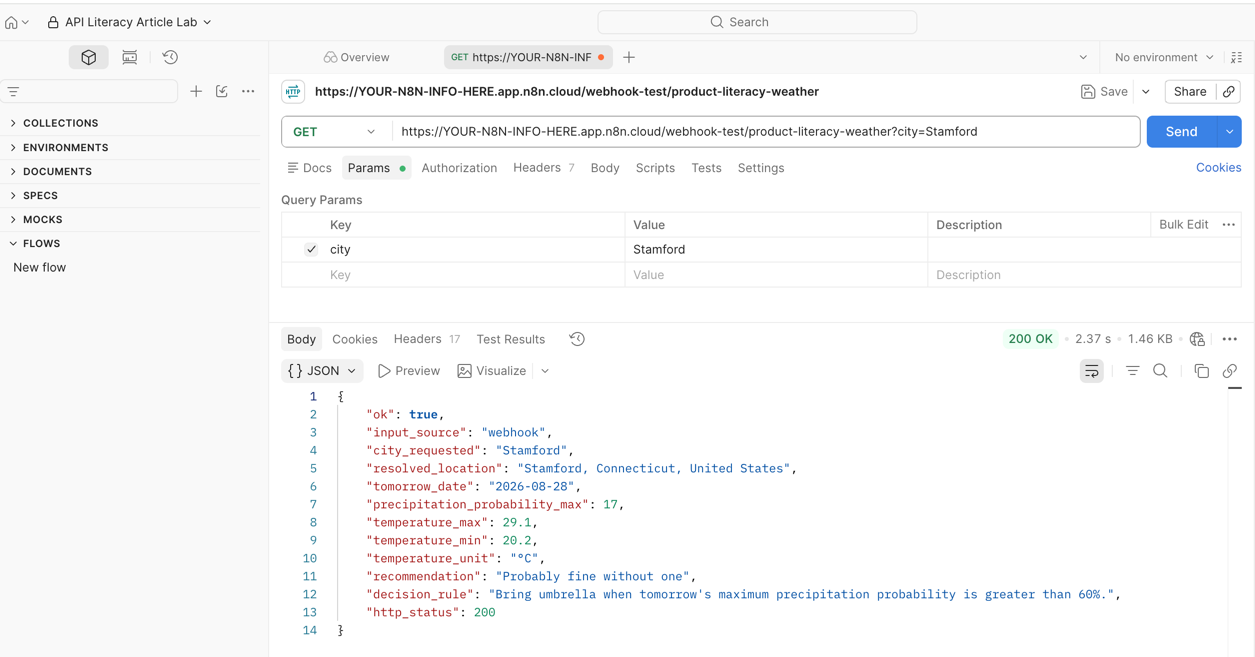Open the JSON format dropdown

[x=322, y=372]
